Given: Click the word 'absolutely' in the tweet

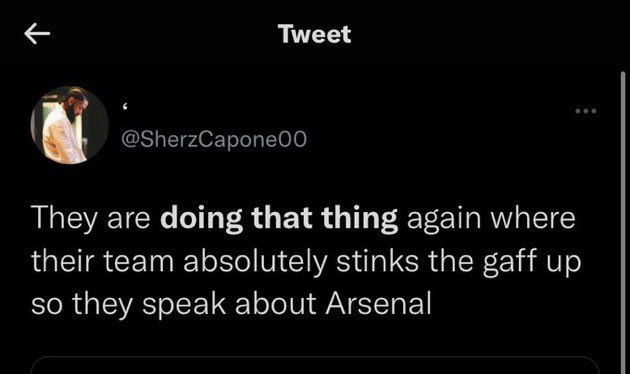Looking at the screenshot, I should [256, 262].
